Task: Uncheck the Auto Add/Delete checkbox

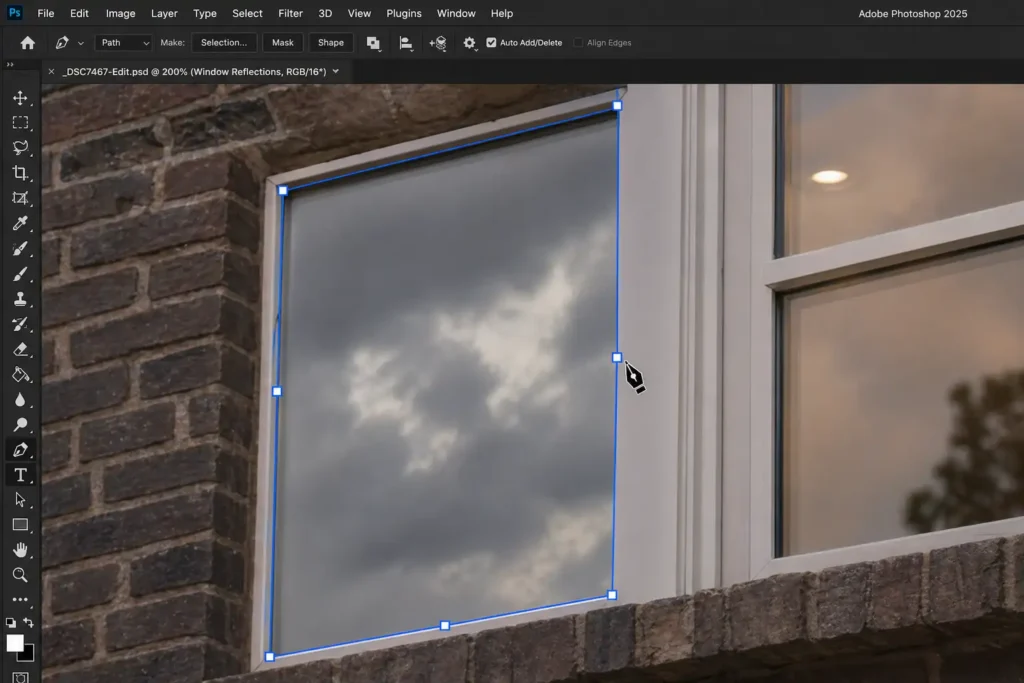Action: tap(491, 43)
